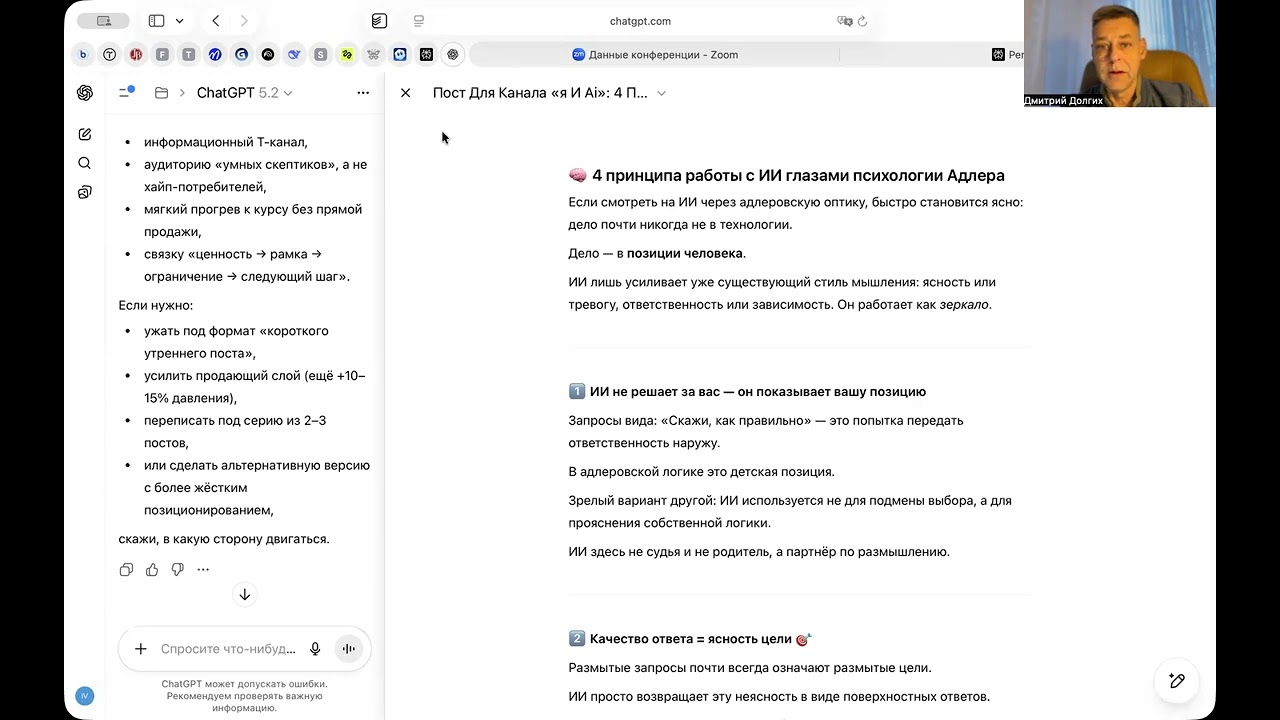Click the stacked-layers extension icon in the toolbar
The height and width of the screenshot is (720, 1280).
[x=379, y=21]
